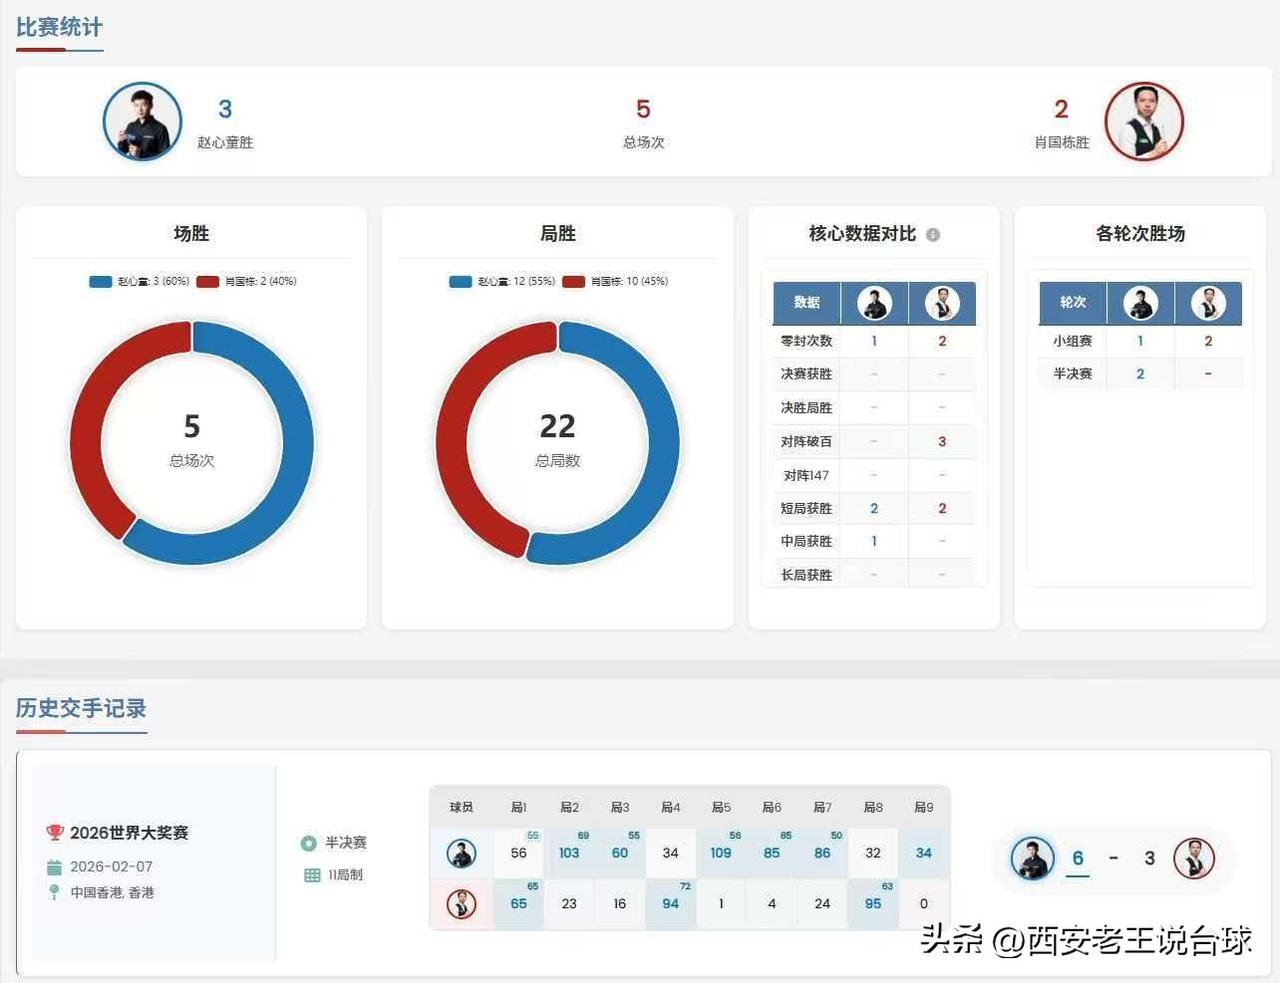The image size is (1280, 983).
Task: Click 肖国栋's avatar in 各轮次胜场 table header
Action: (1208, 302)
